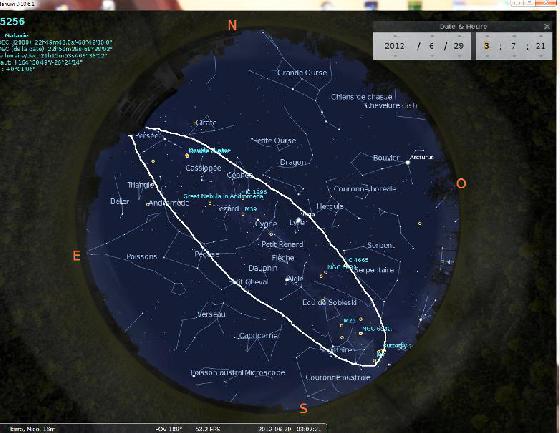Click the Dauphin constellation label
This screenshot has width=560, height=433.
[x=263, y=268]
